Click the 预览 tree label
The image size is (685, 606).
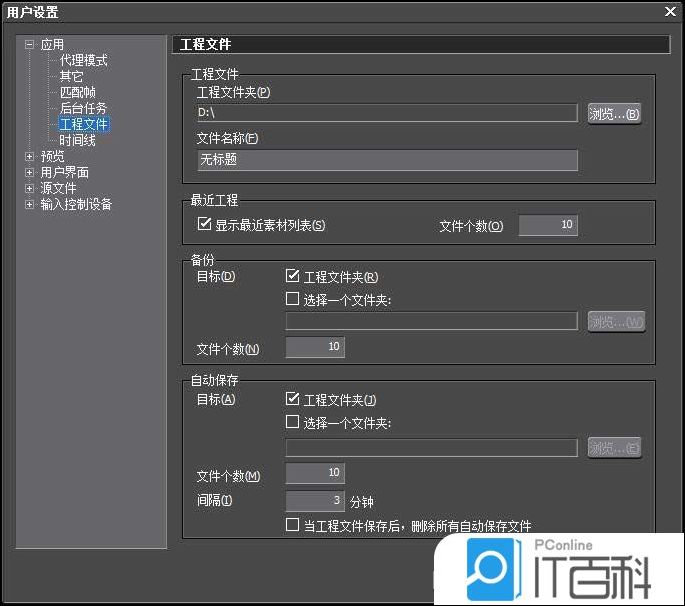pyautogui.click(x=52, y=156)
